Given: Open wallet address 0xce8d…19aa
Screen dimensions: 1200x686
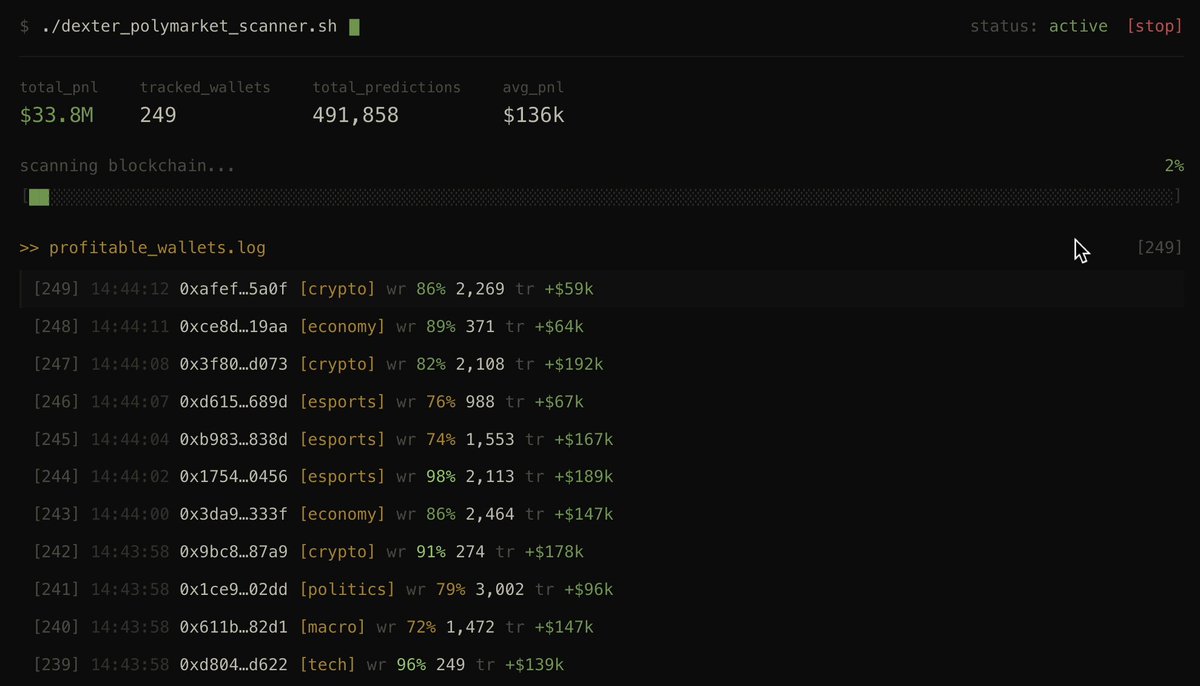Looking at the screenshot, I should click(233, 326).
